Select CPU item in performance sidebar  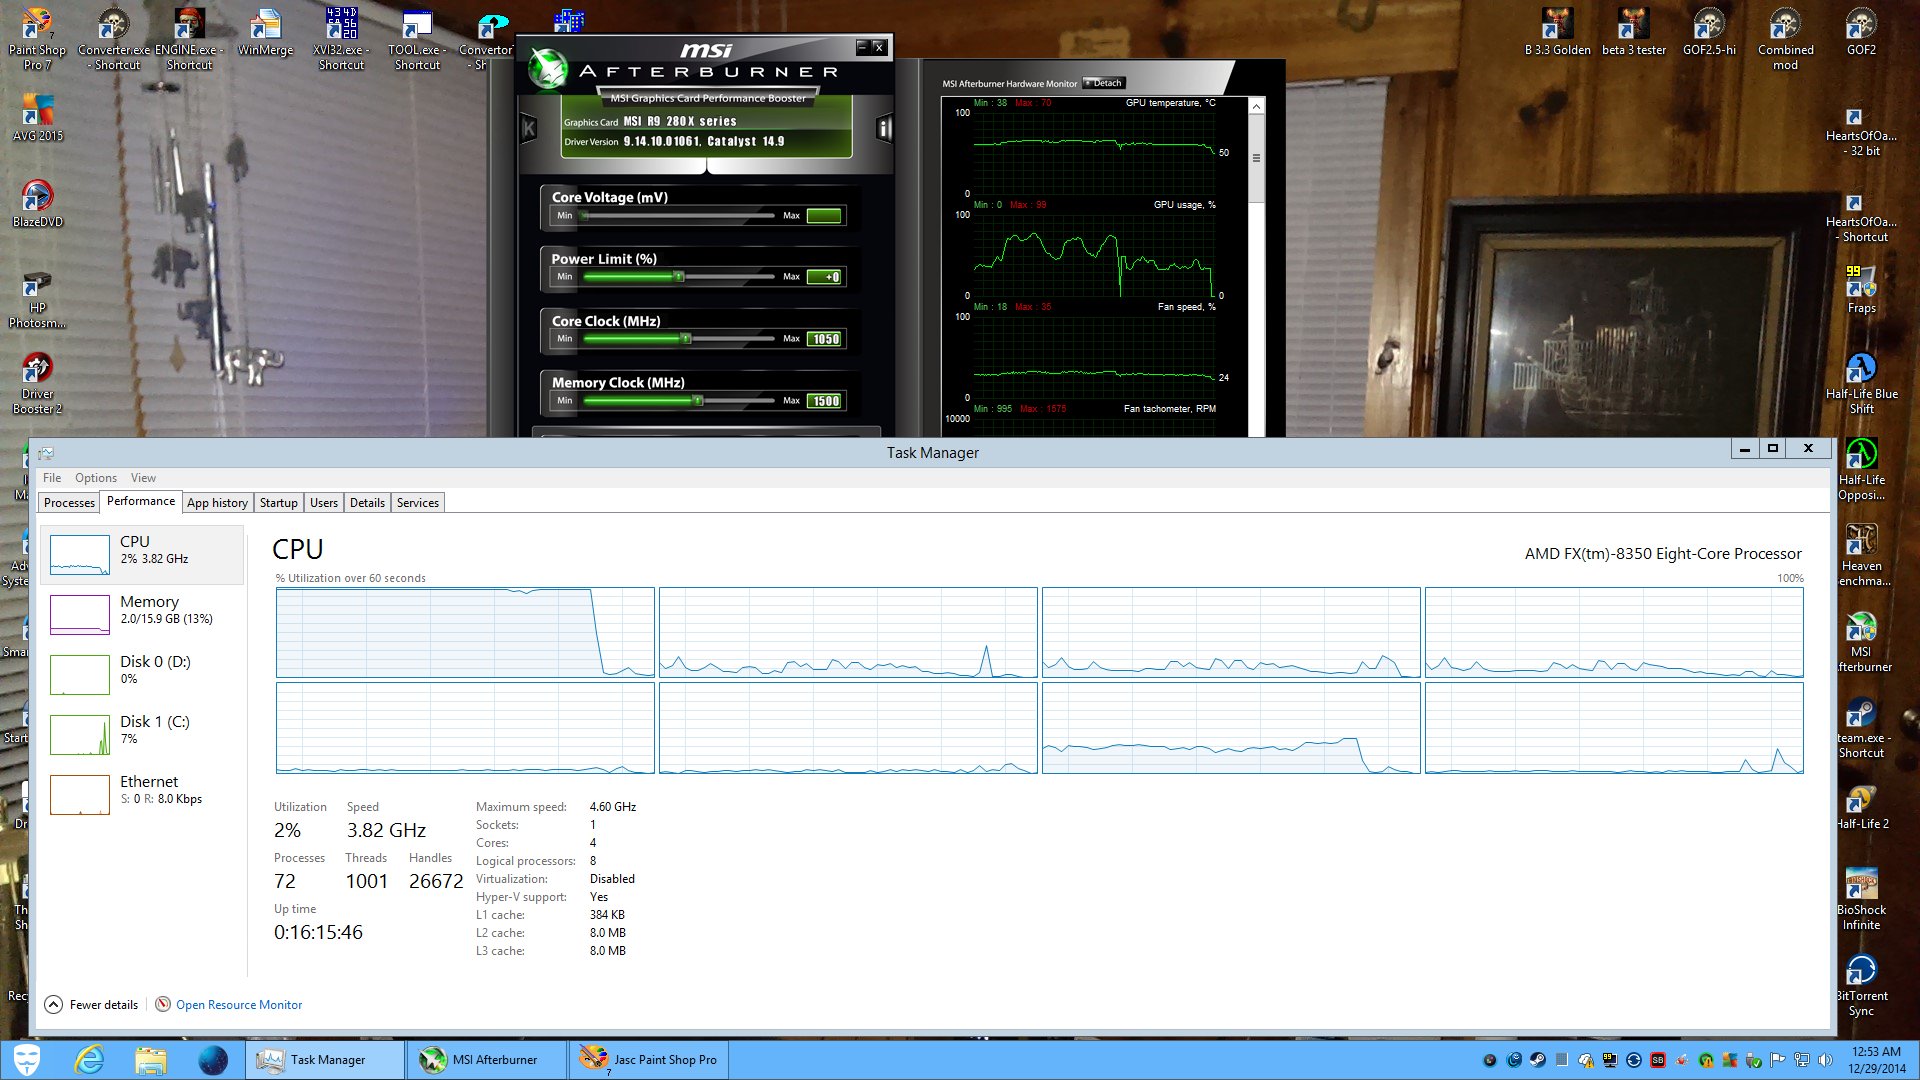tap(142, 554)
